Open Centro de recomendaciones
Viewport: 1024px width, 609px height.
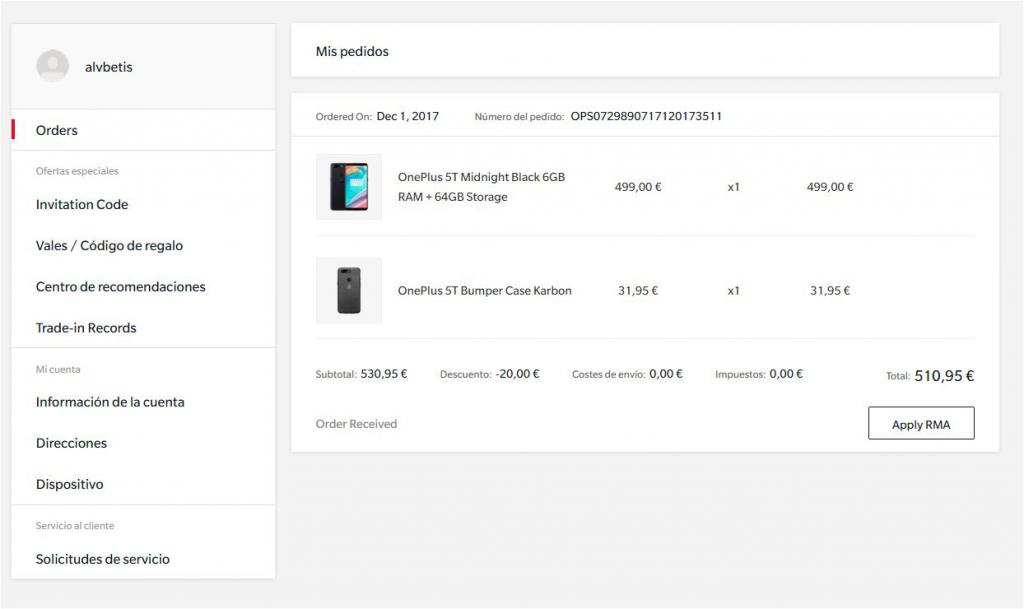click(120, 287)
